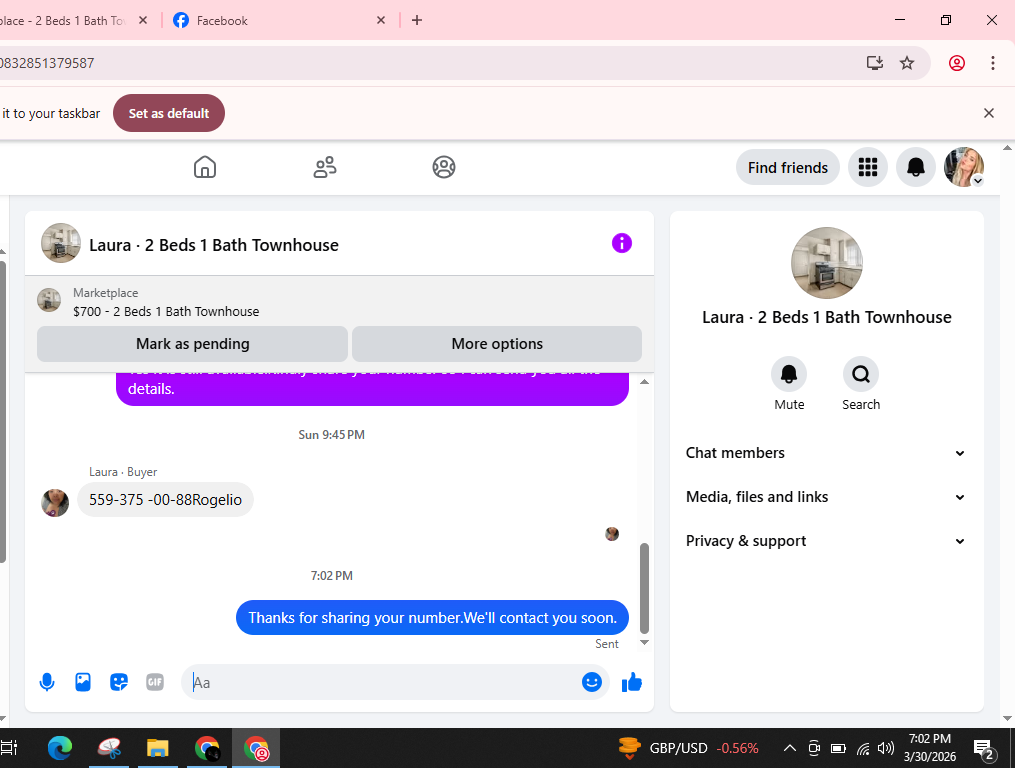
Task: Click Mark as pending
Action: click(192, 344)
